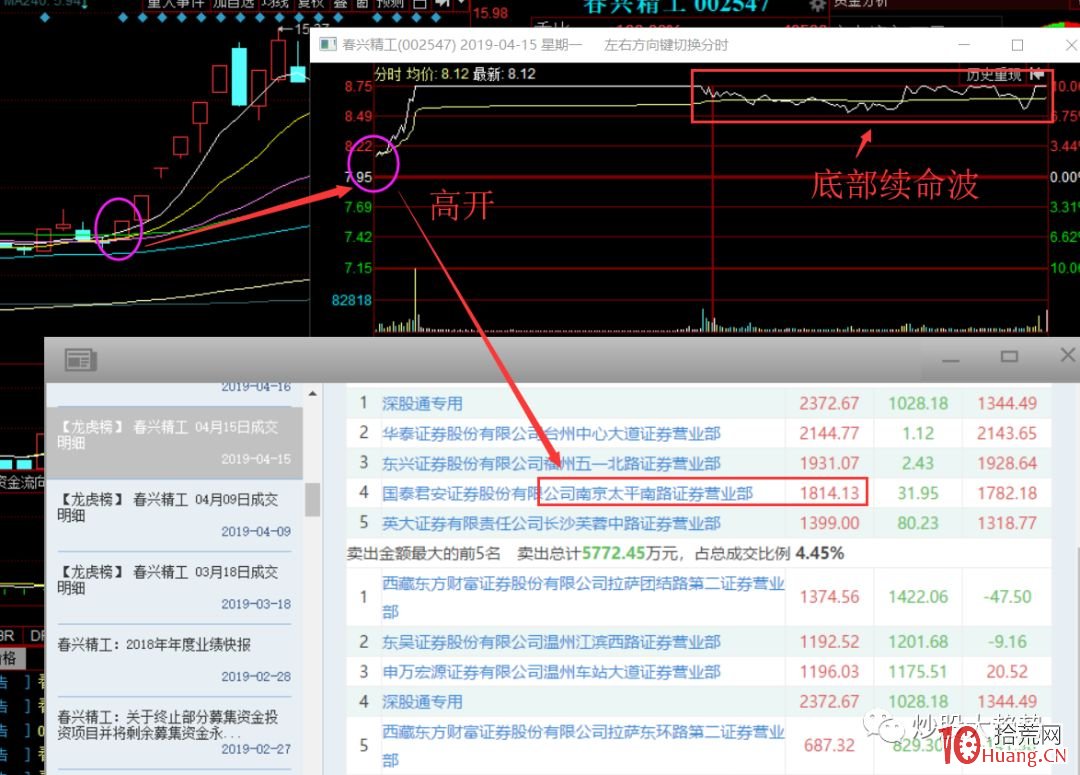
Task: Click the net amount 2143.65
Action: click(1006, 433)
